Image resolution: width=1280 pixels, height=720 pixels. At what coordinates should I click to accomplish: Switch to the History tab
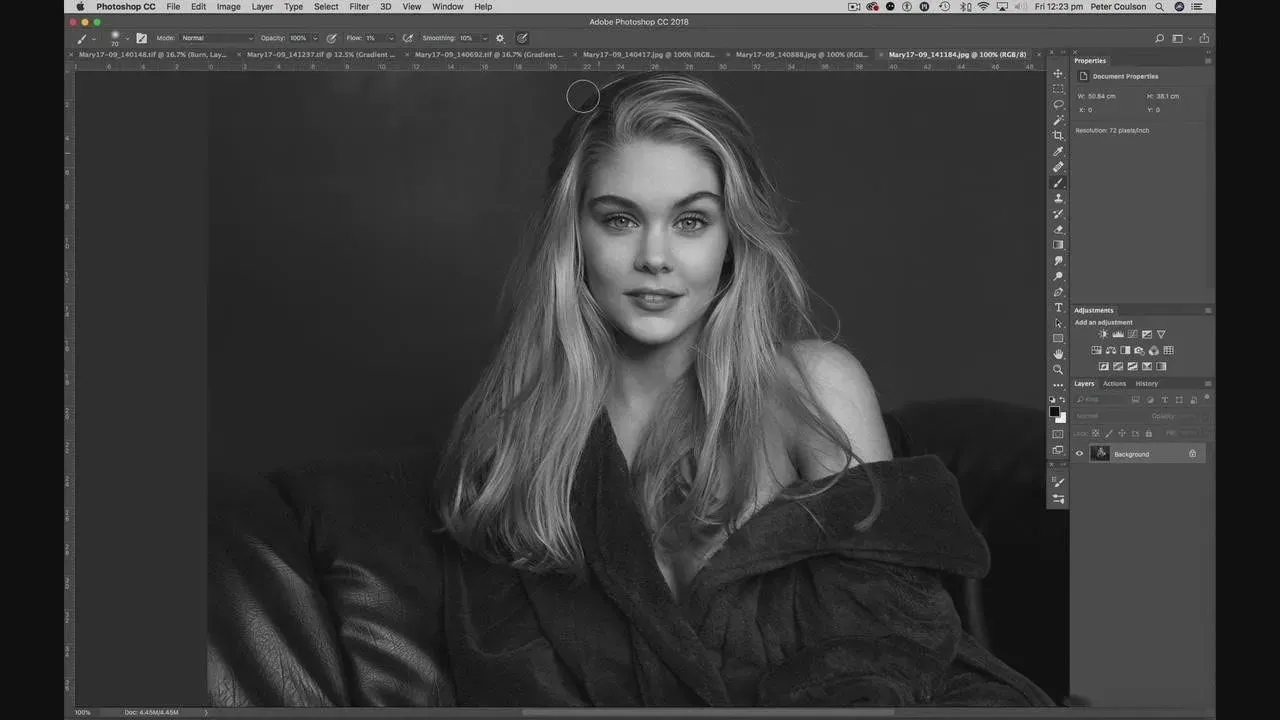click(1146, 384)
